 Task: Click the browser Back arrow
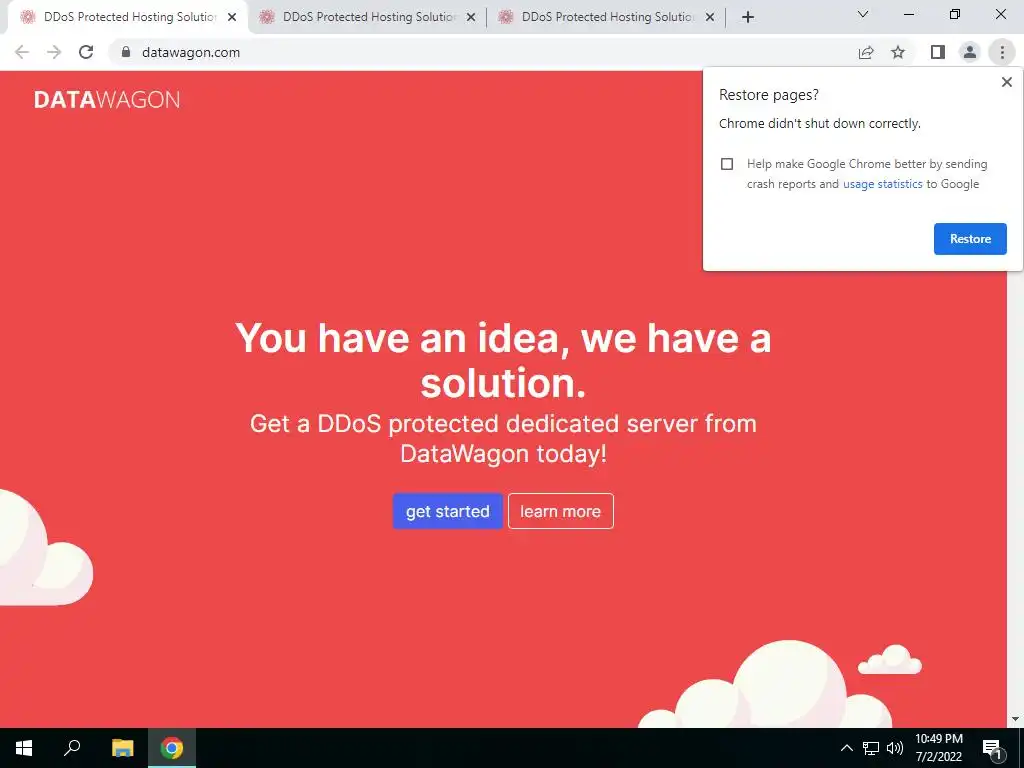tap(22, 52)
